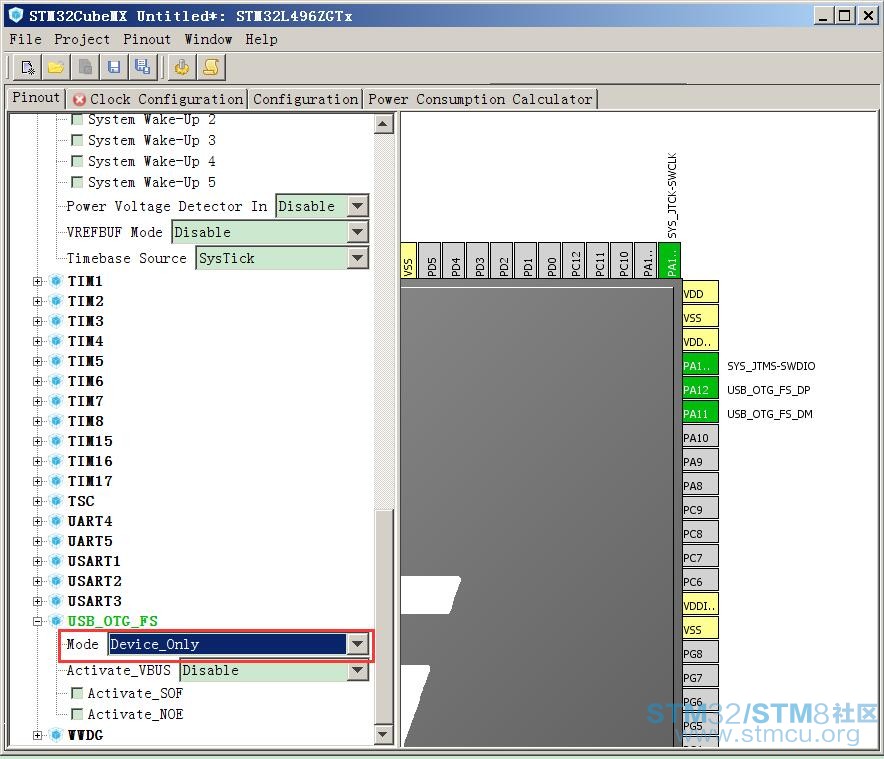This screenshot has width=884, height=759.
Task: Open the Activate_VBUS dropdown
Action: (x=357, y=670)
